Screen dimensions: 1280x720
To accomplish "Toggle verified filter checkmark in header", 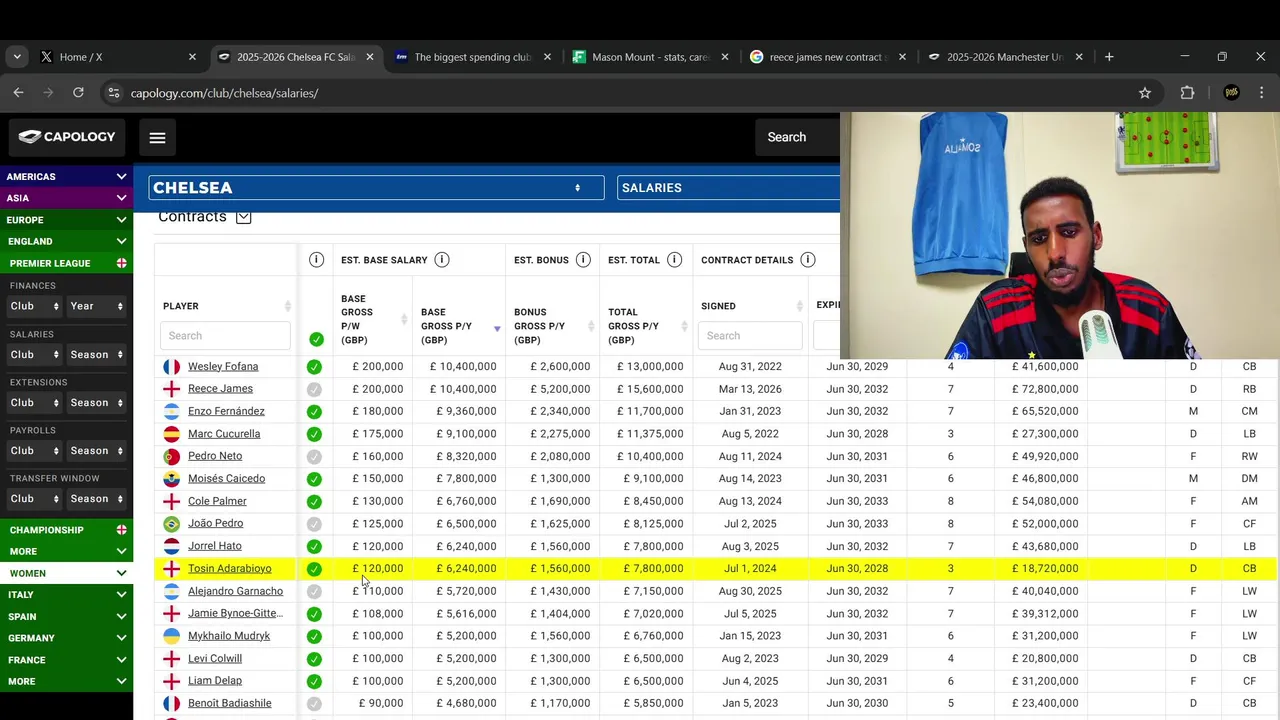I will point(316,339).
